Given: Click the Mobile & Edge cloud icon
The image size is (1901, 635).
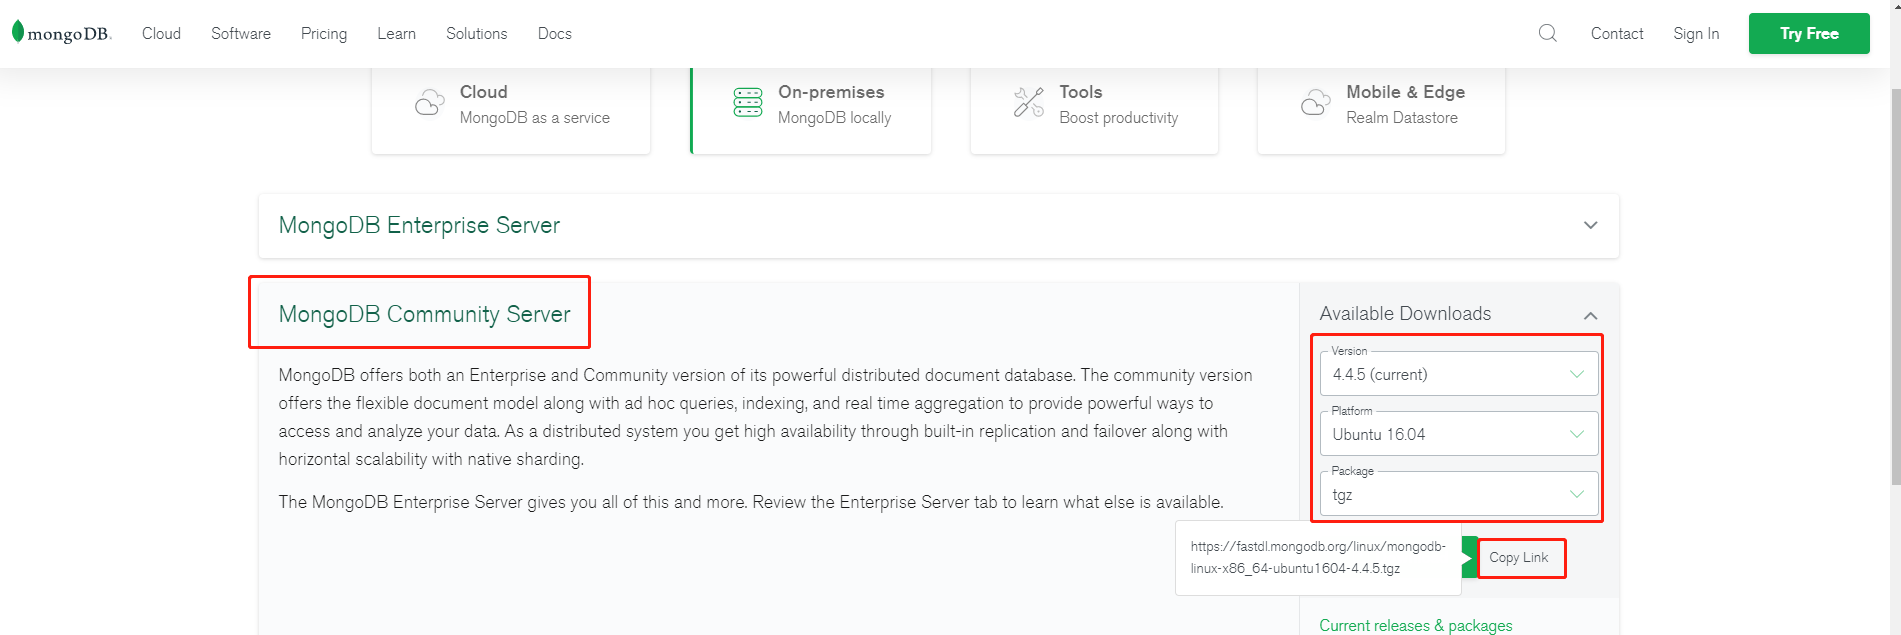Looking at the screenshot, I should point(1316,103).
